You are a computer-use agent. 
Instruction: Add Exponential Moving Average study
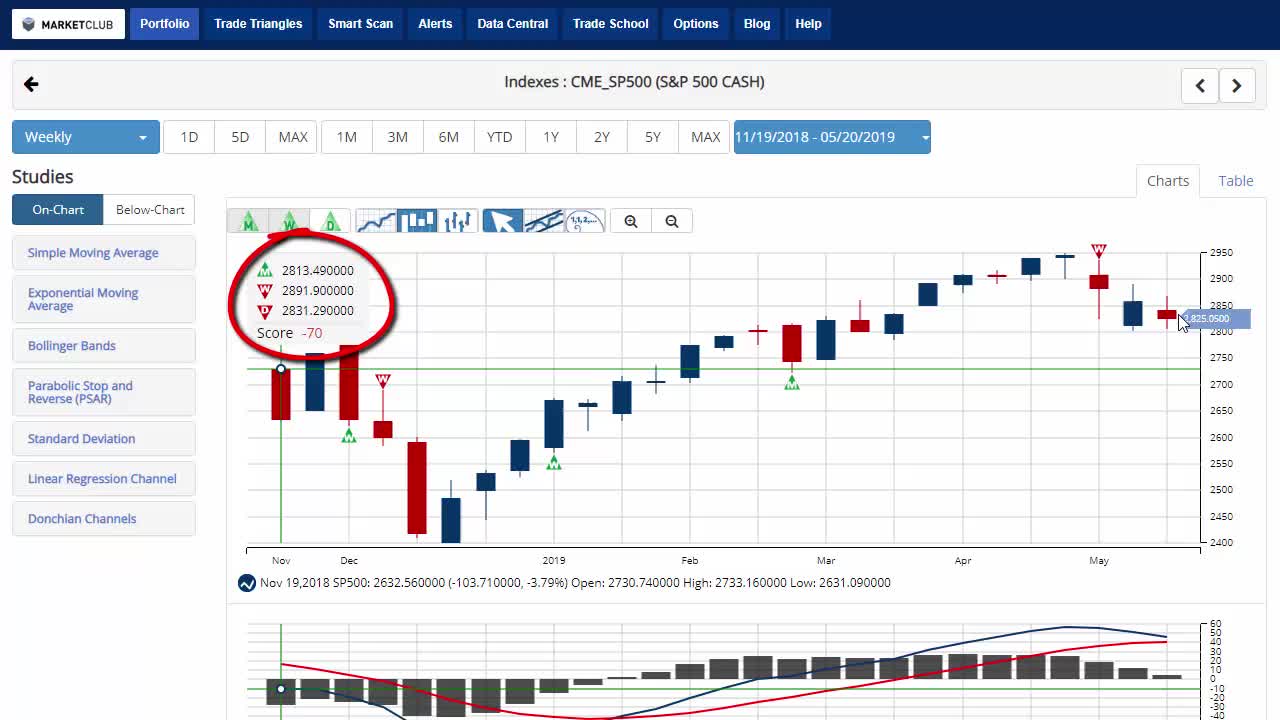[x=104, y=299]
